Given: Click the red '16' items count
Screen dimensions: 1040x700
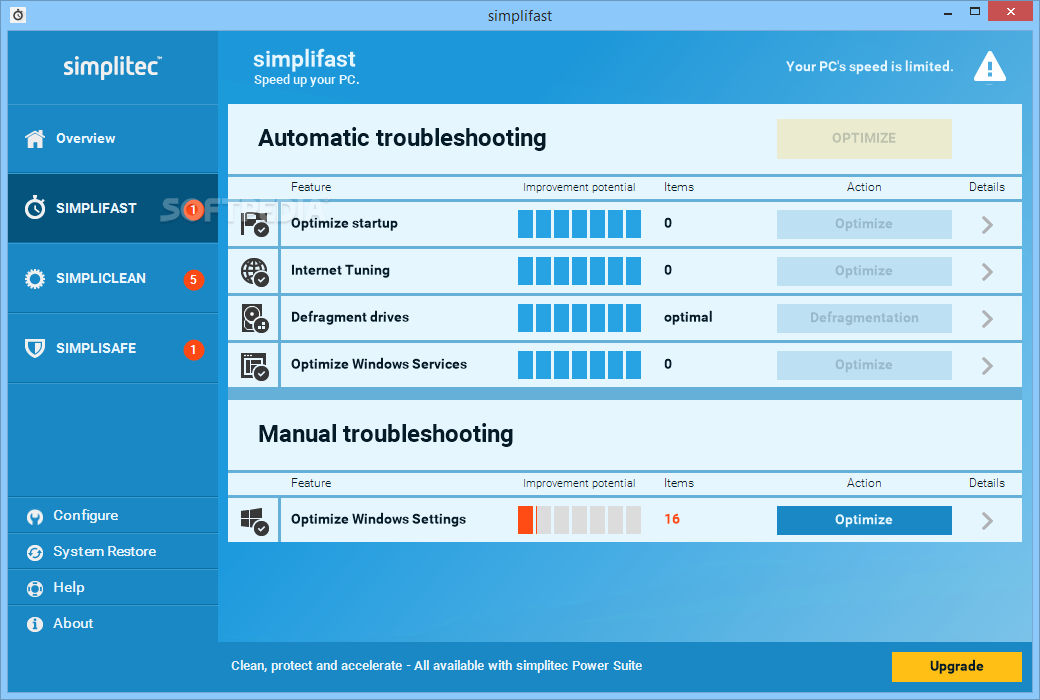Looking at the screenshot, I should (x=672, y=520).
